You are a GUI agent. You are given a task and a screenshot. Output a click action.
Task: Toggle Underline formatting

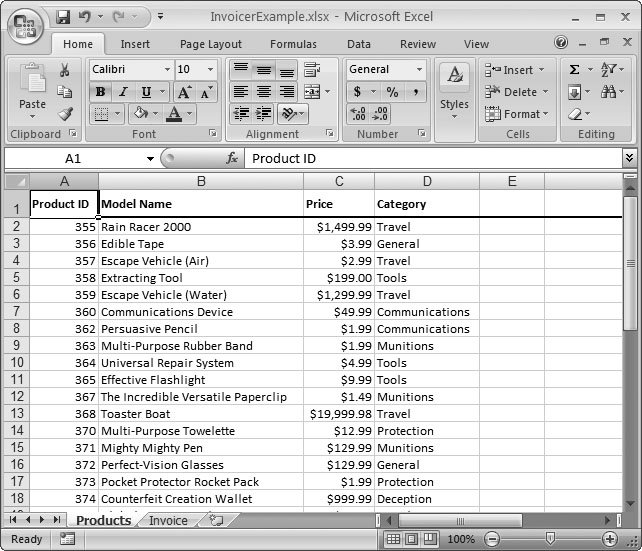tap(146, 92)
